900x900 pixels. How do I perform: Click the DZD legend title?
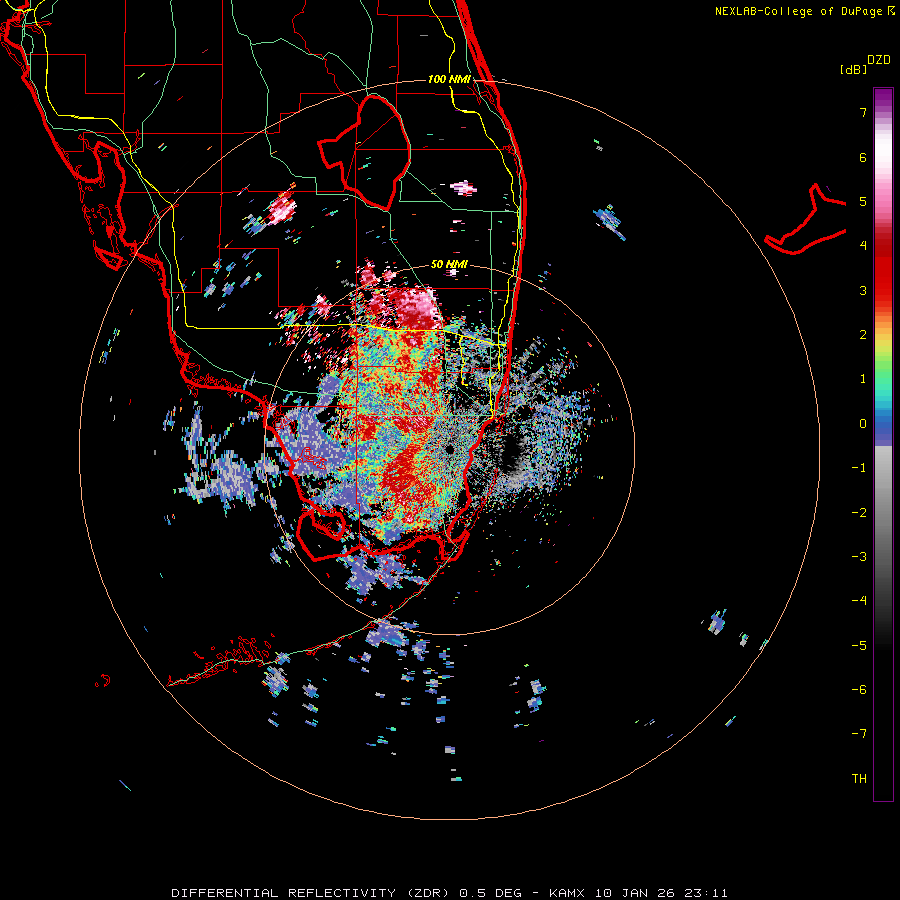(879, 60)
